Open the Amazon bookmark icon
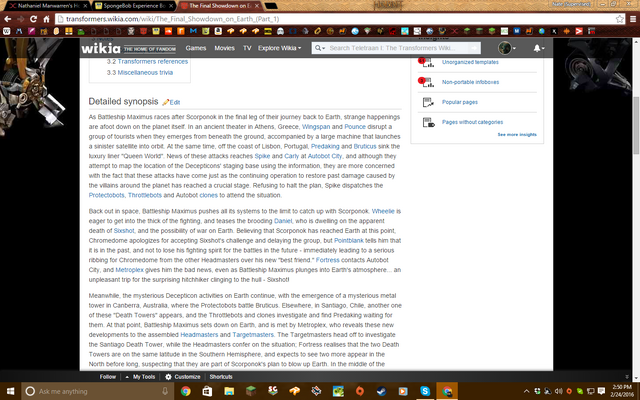This screenshot has height=400, width=640. click(218, 31)
